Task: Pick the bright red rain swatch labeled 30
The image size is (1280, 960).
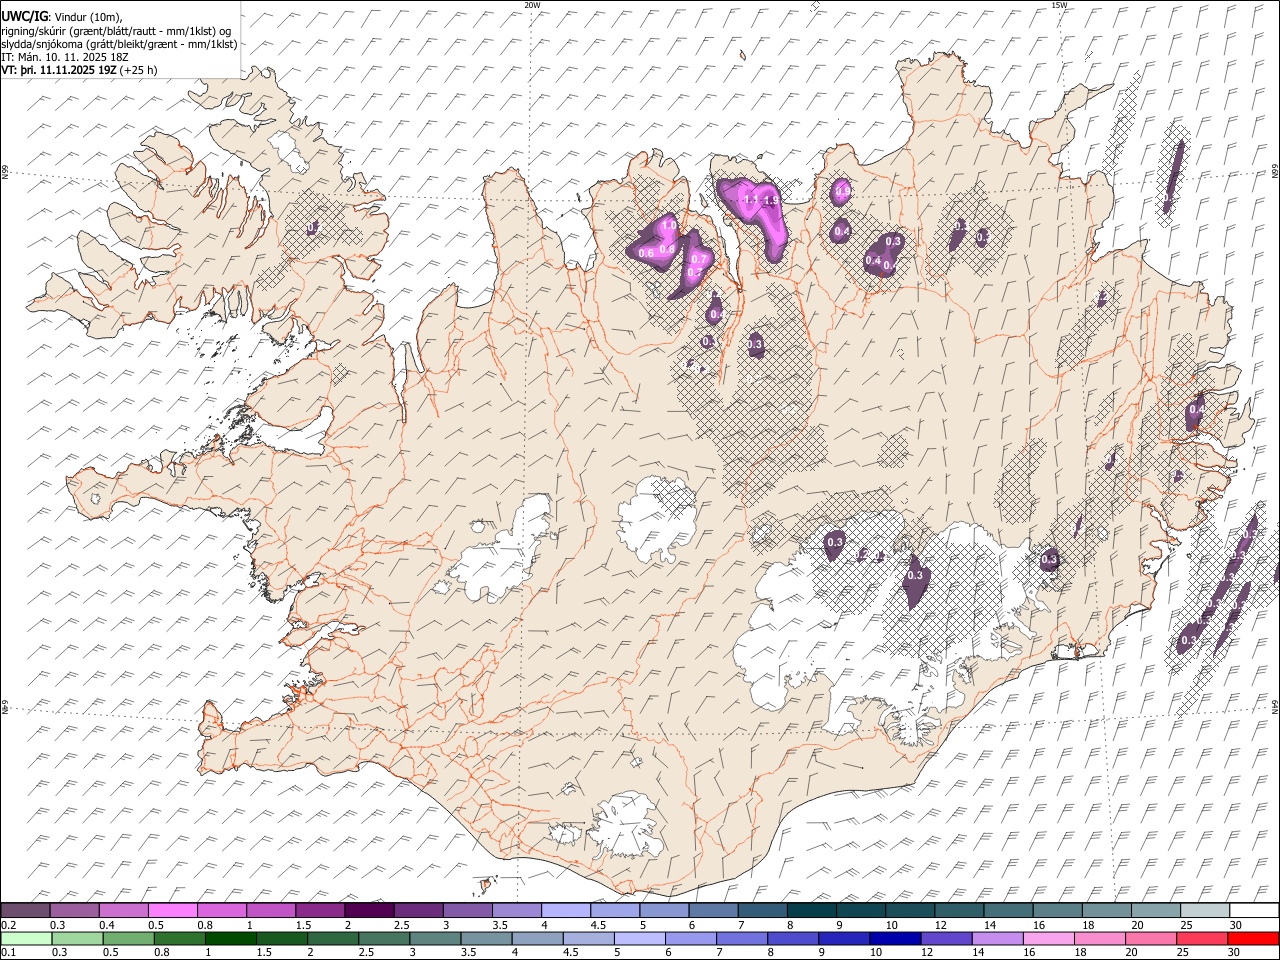Action: tap(1252, 938)
